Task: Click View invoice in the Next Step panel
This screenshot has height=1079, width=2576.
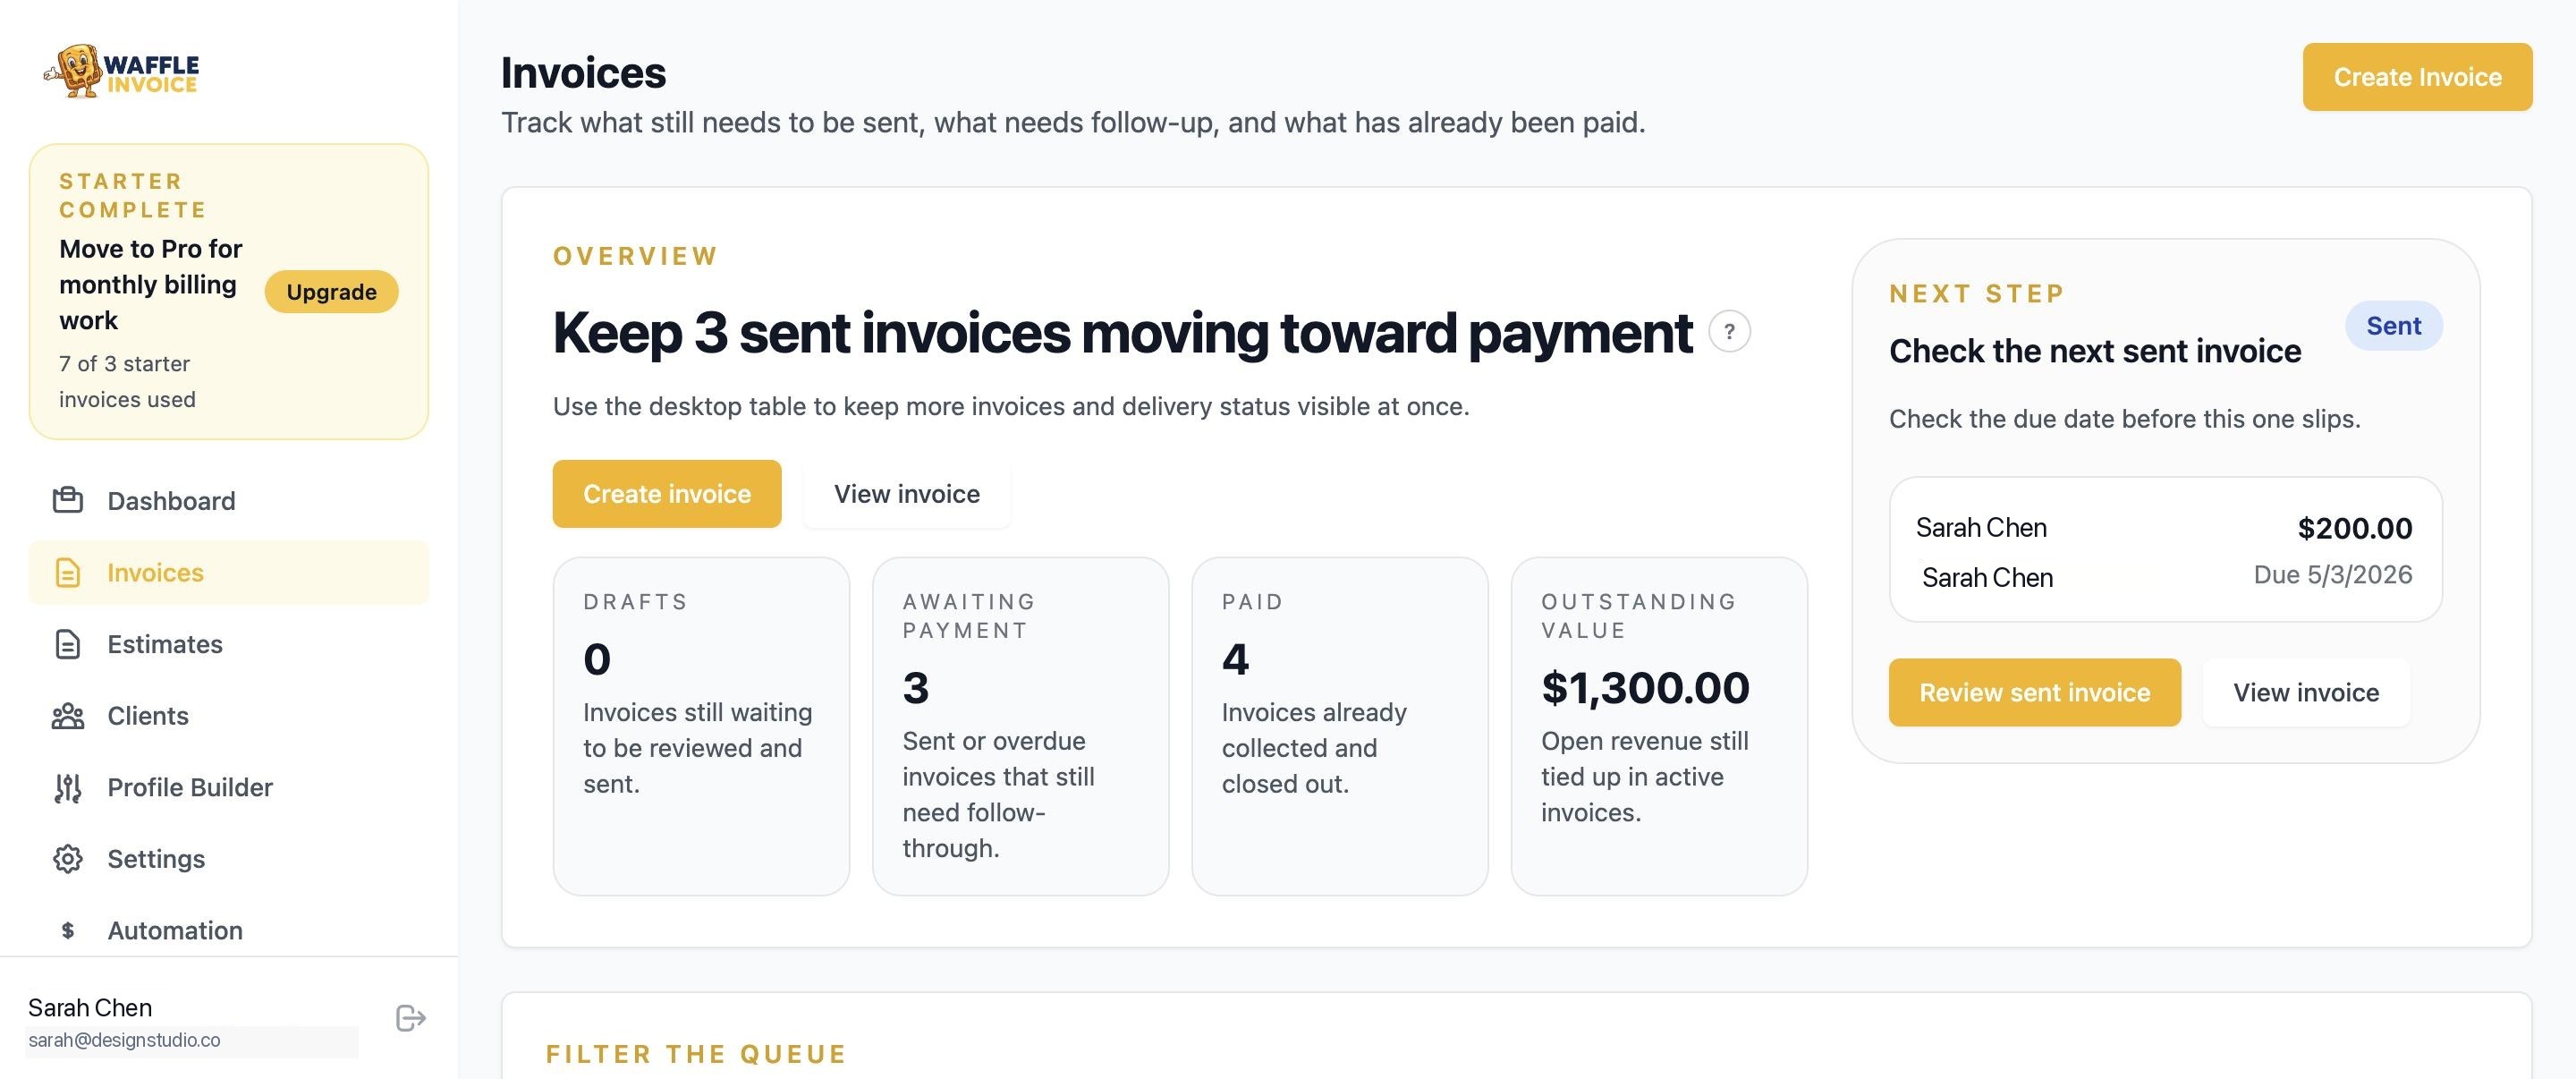Action: click(2305, 692)
